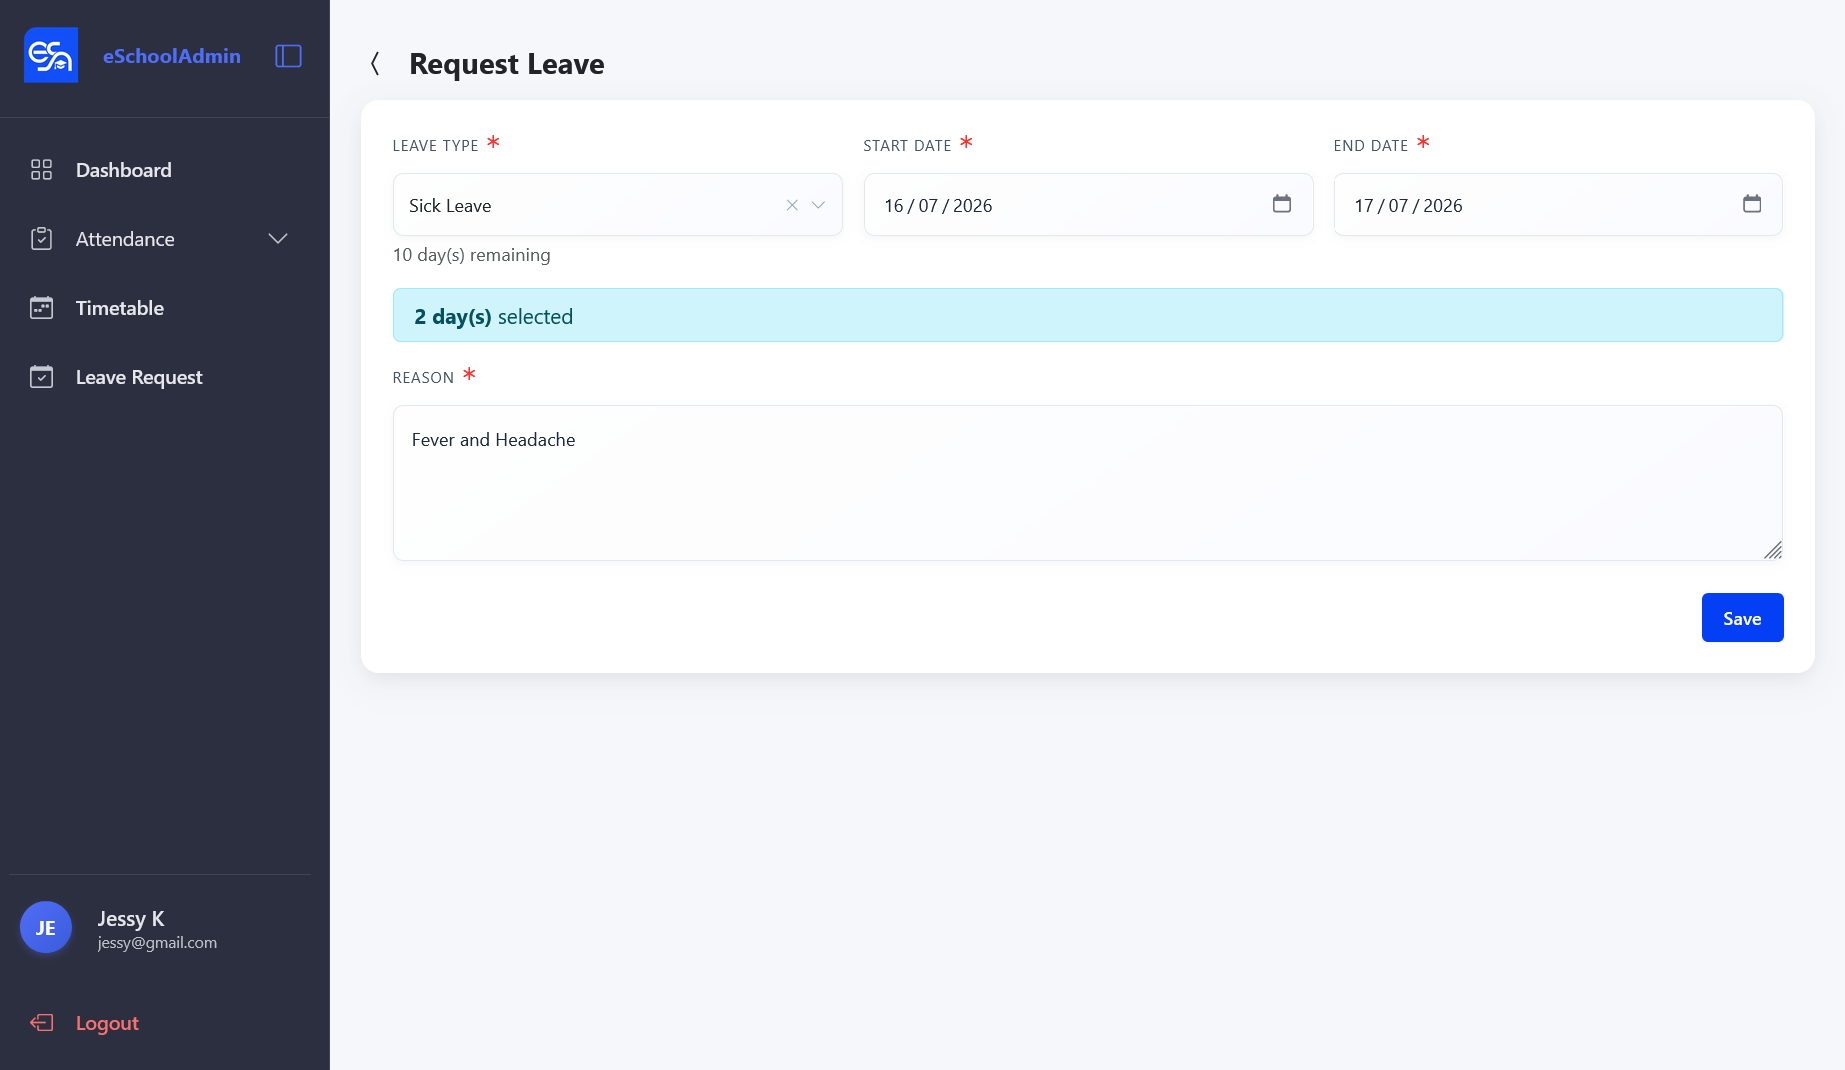Click the Dashboard grid icon
1845x1070 pixels.
(x=41, y=170)
